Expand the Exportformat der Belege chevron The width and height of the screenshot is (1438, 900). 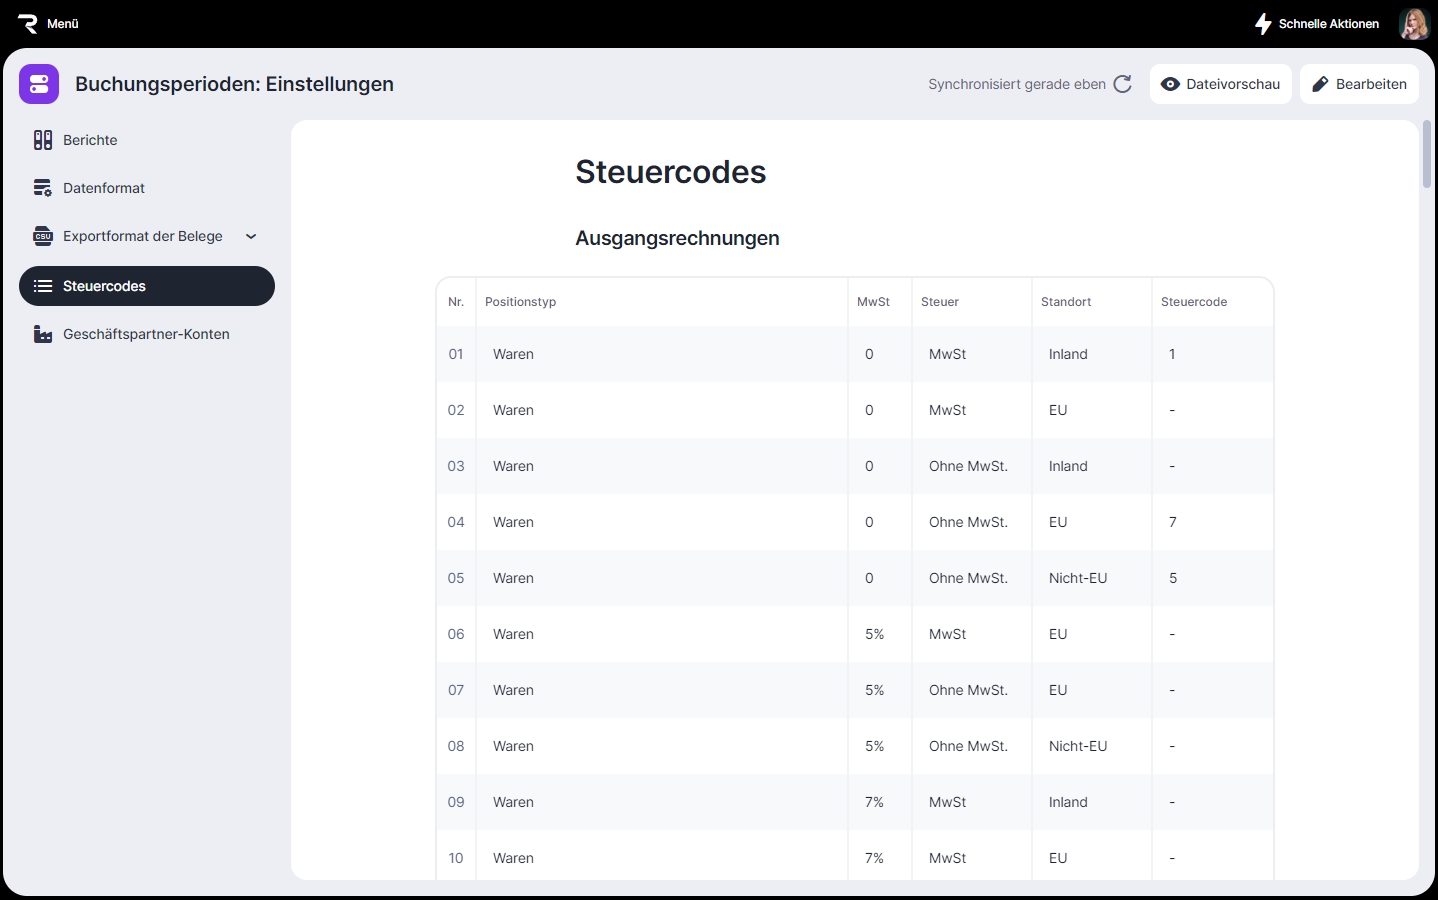pyautogui.click(x=251, y=237)
